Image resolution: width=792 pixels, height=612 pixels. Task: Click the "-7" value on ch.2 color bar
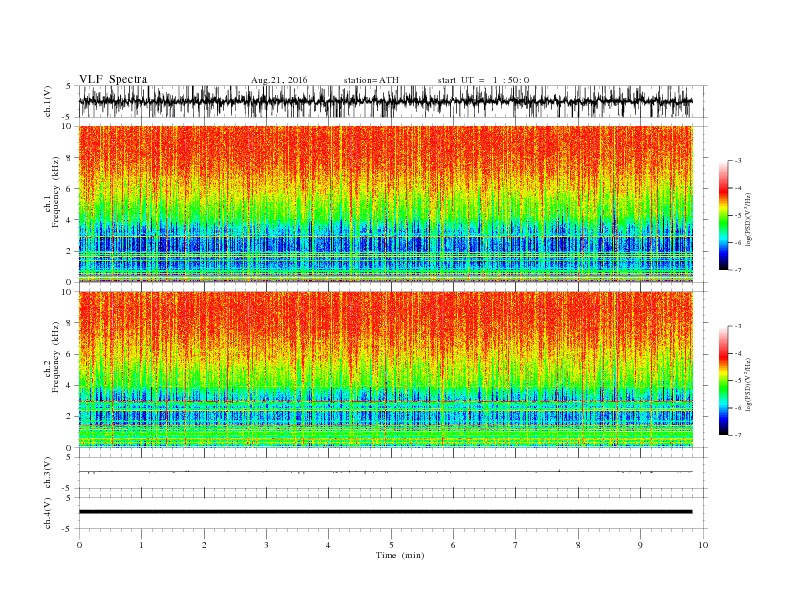(738, 435)
